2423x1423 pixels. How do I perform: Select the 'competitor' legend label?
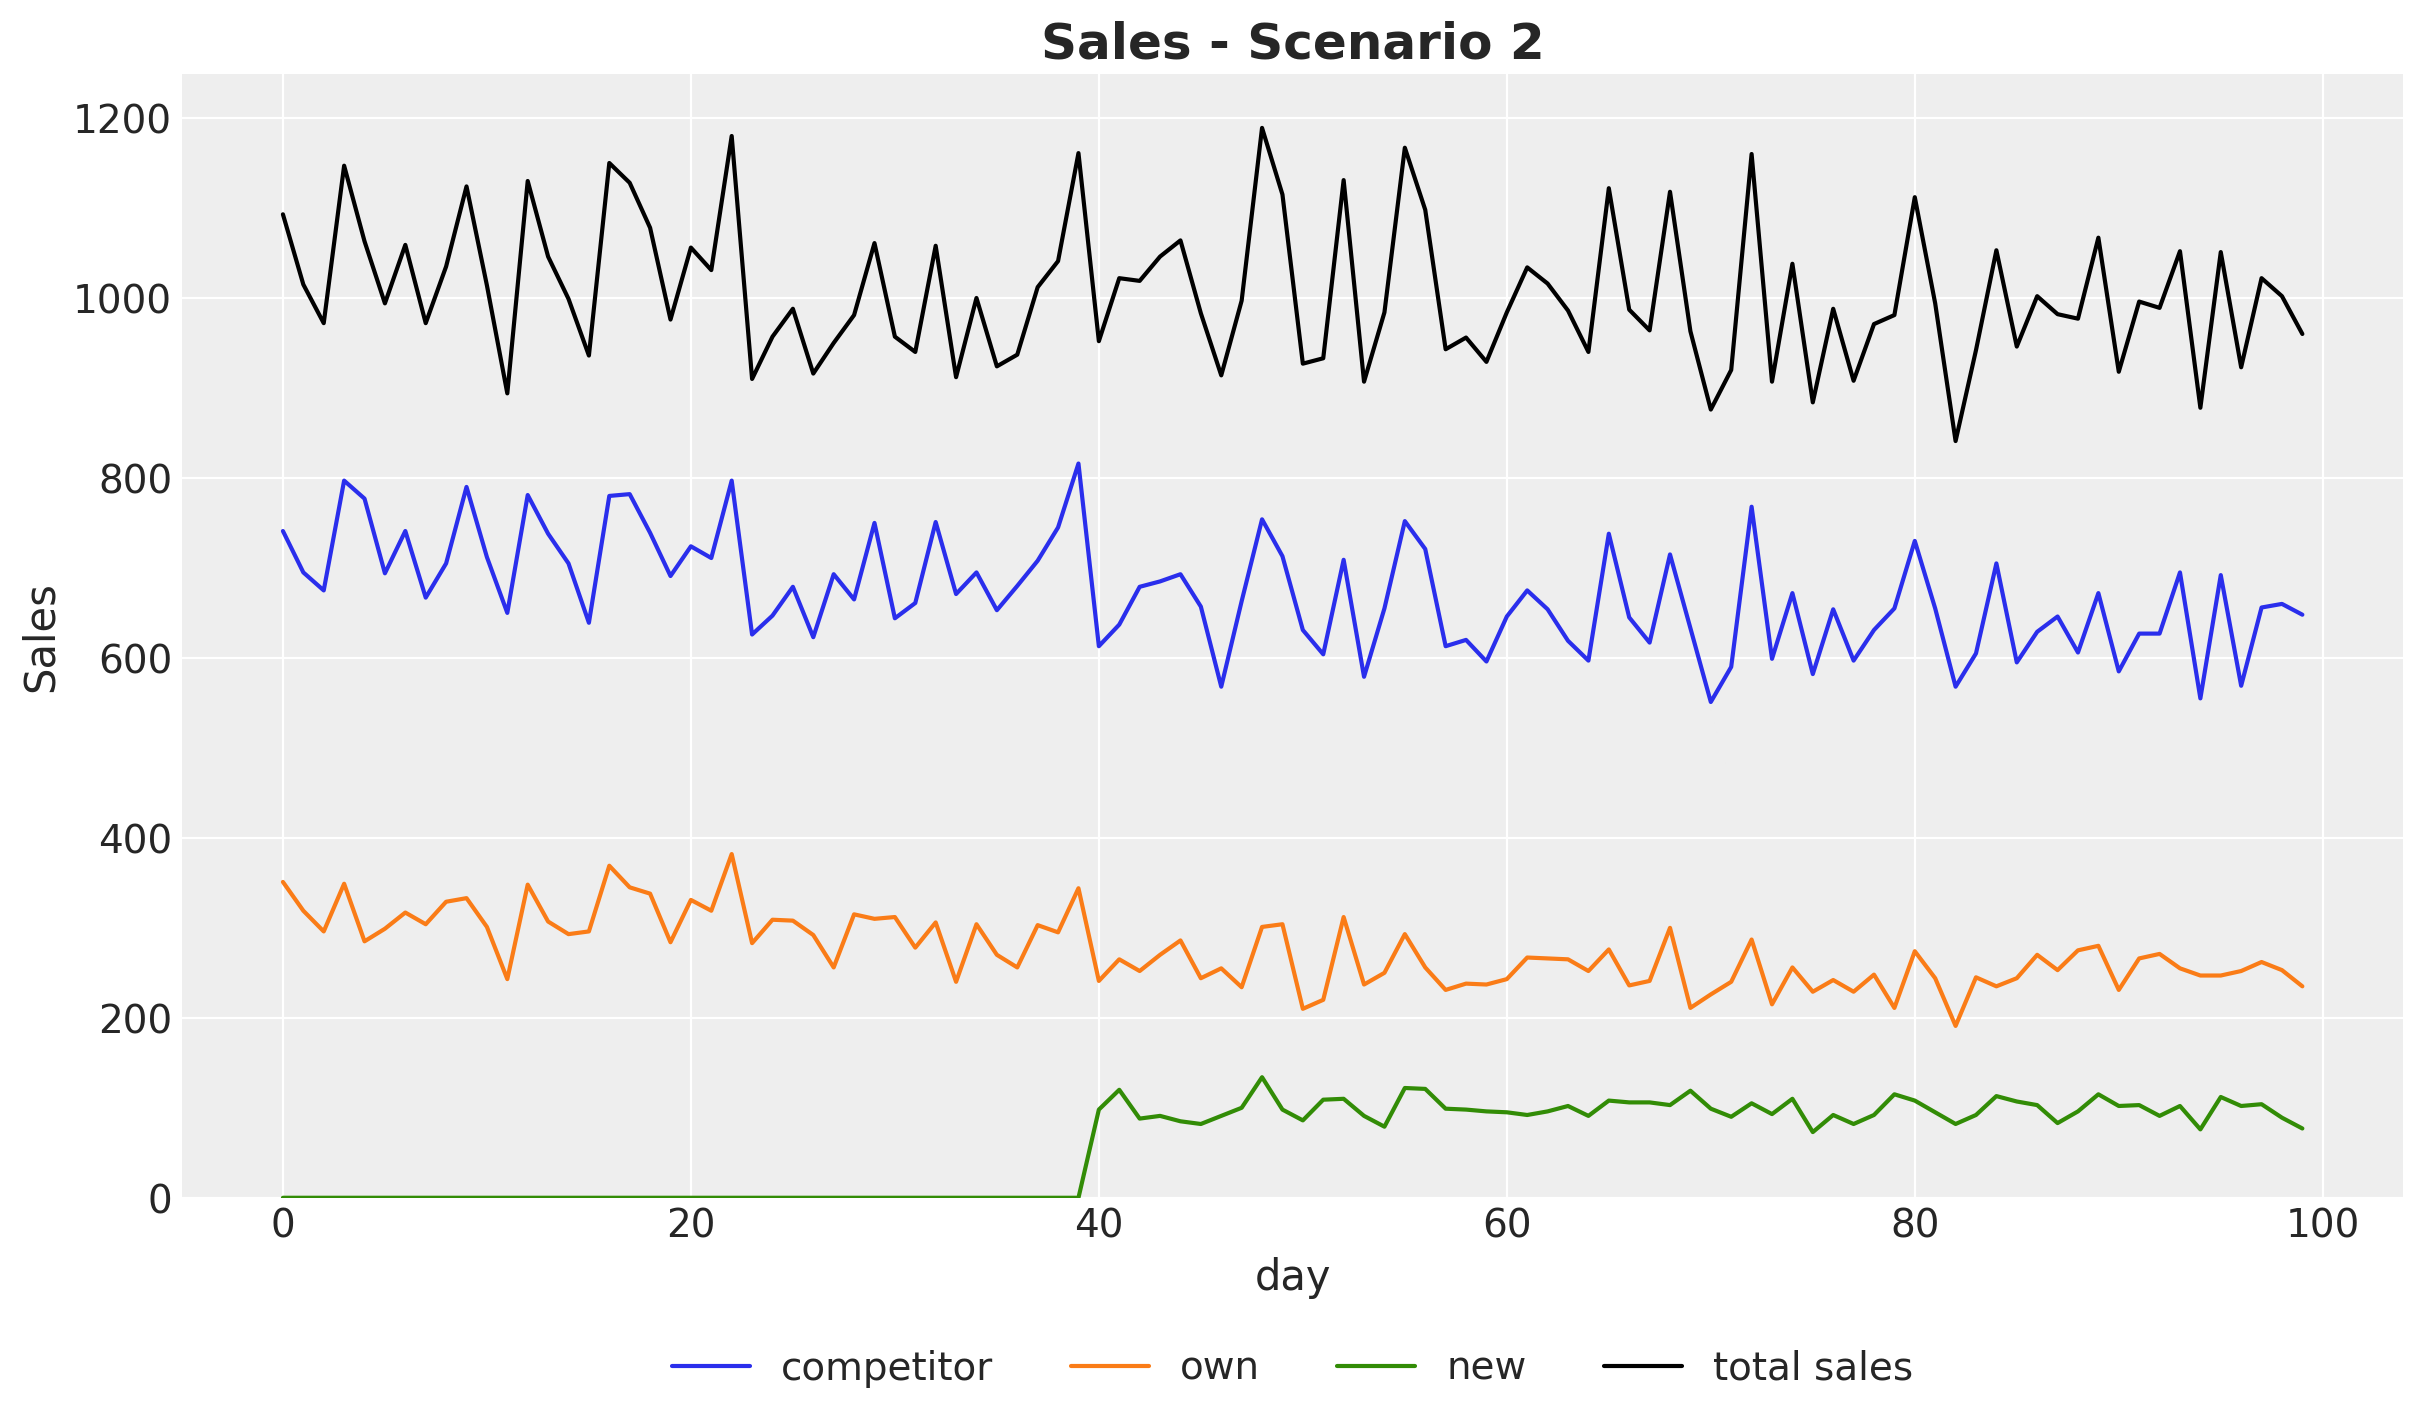coord(886,1366)
